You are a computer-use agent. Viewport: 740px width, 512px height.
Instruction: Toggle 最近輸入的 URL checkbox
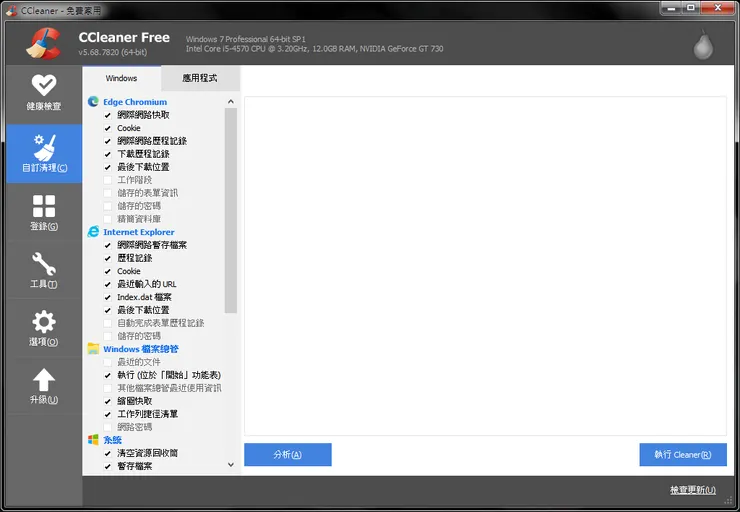tap(108, 284)
